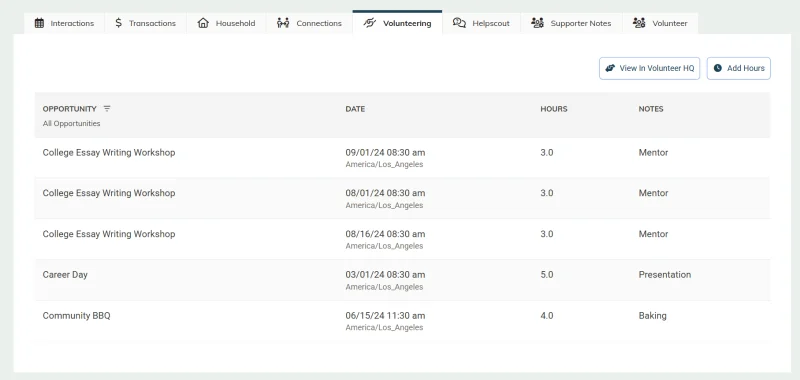Click the people Connections icon

tap(283, 23)
